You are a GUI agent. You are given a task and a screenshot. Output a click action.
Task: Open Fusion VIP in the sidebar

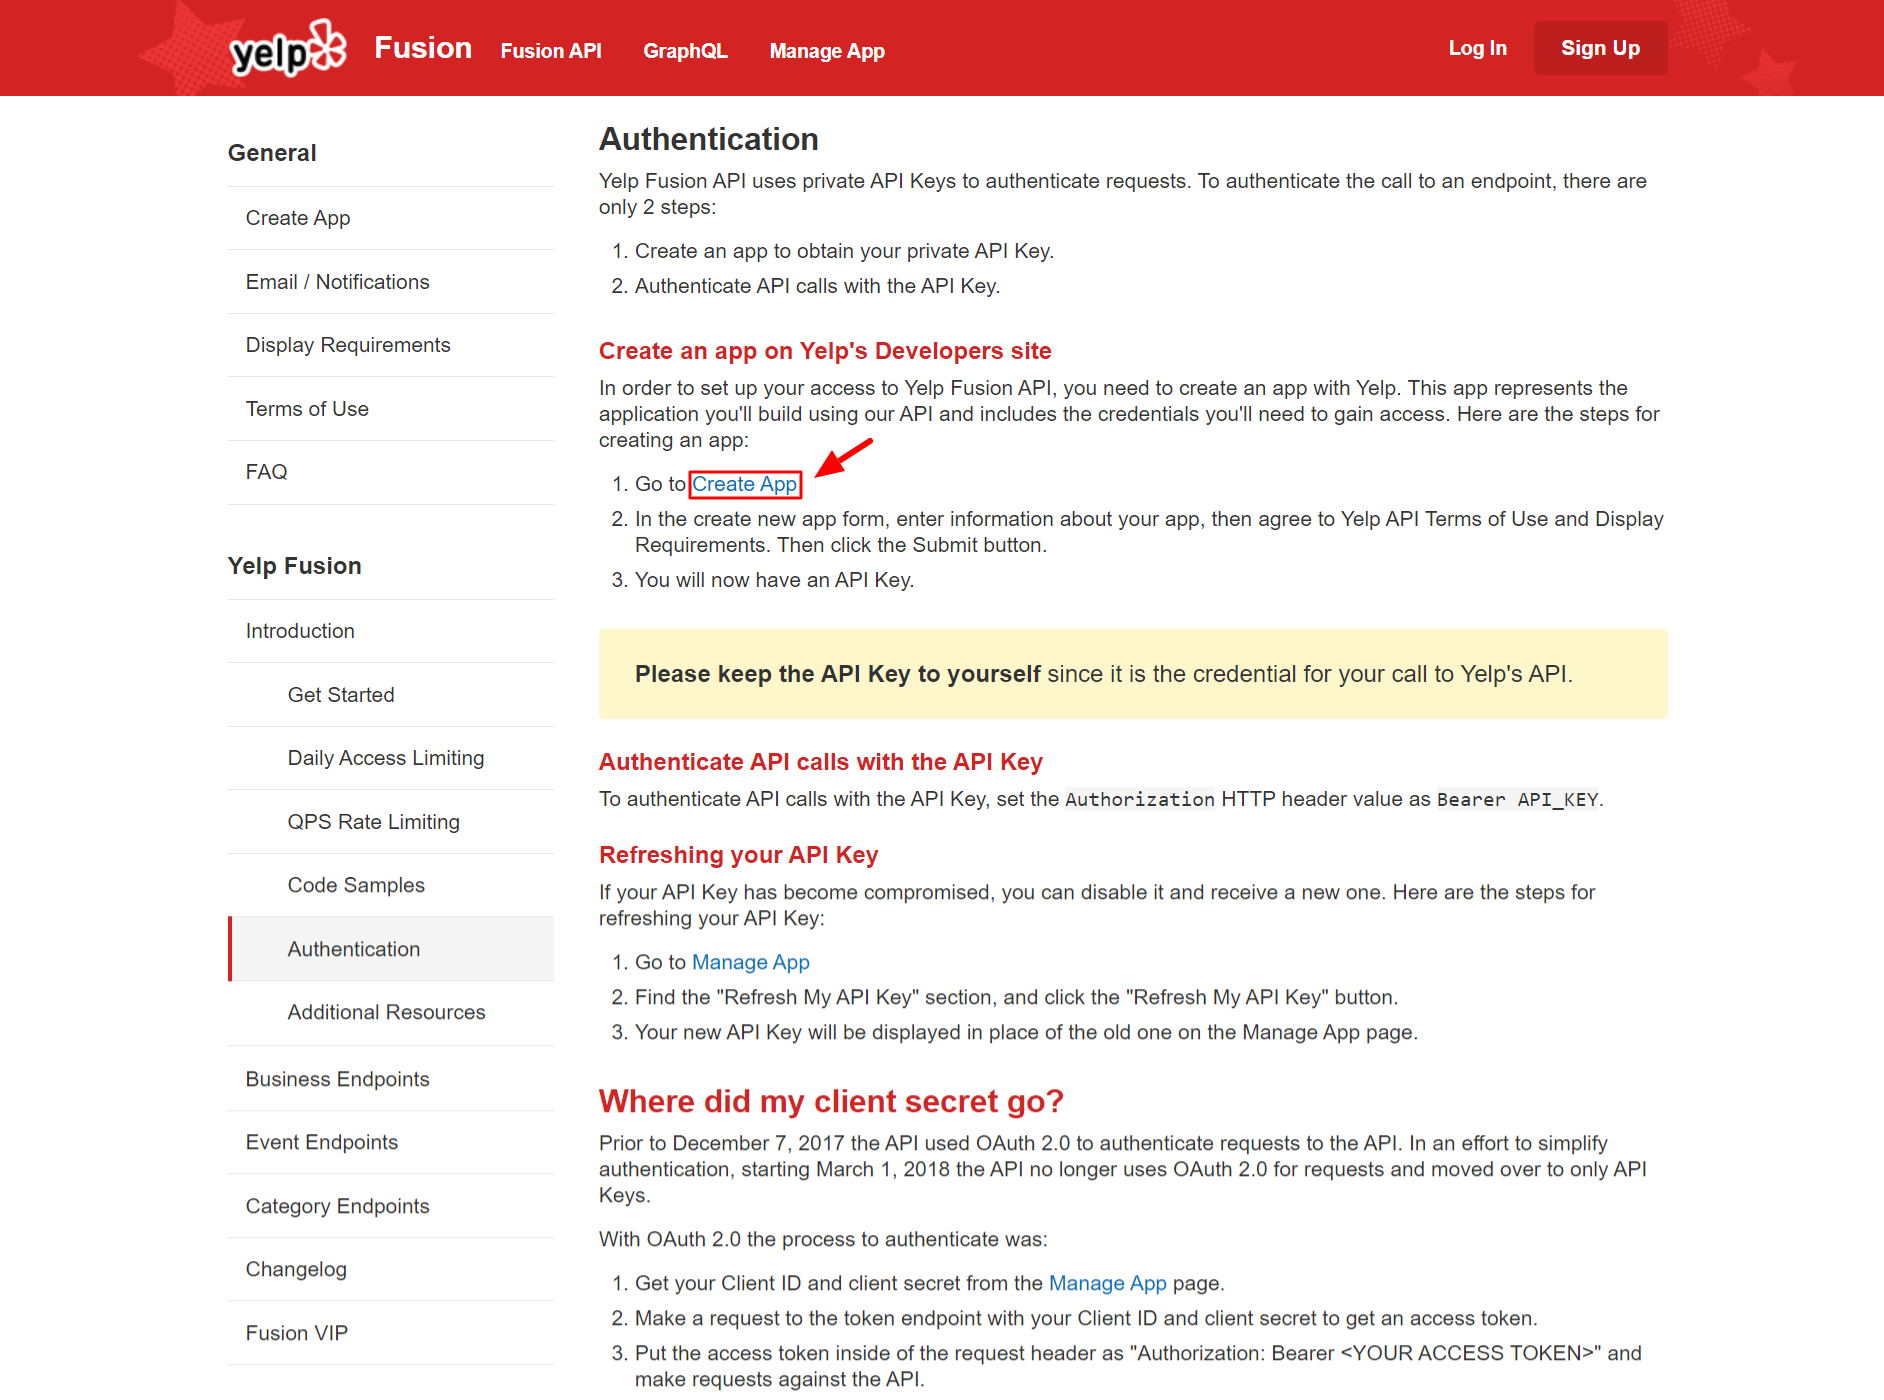click(x=391, y=1333)
